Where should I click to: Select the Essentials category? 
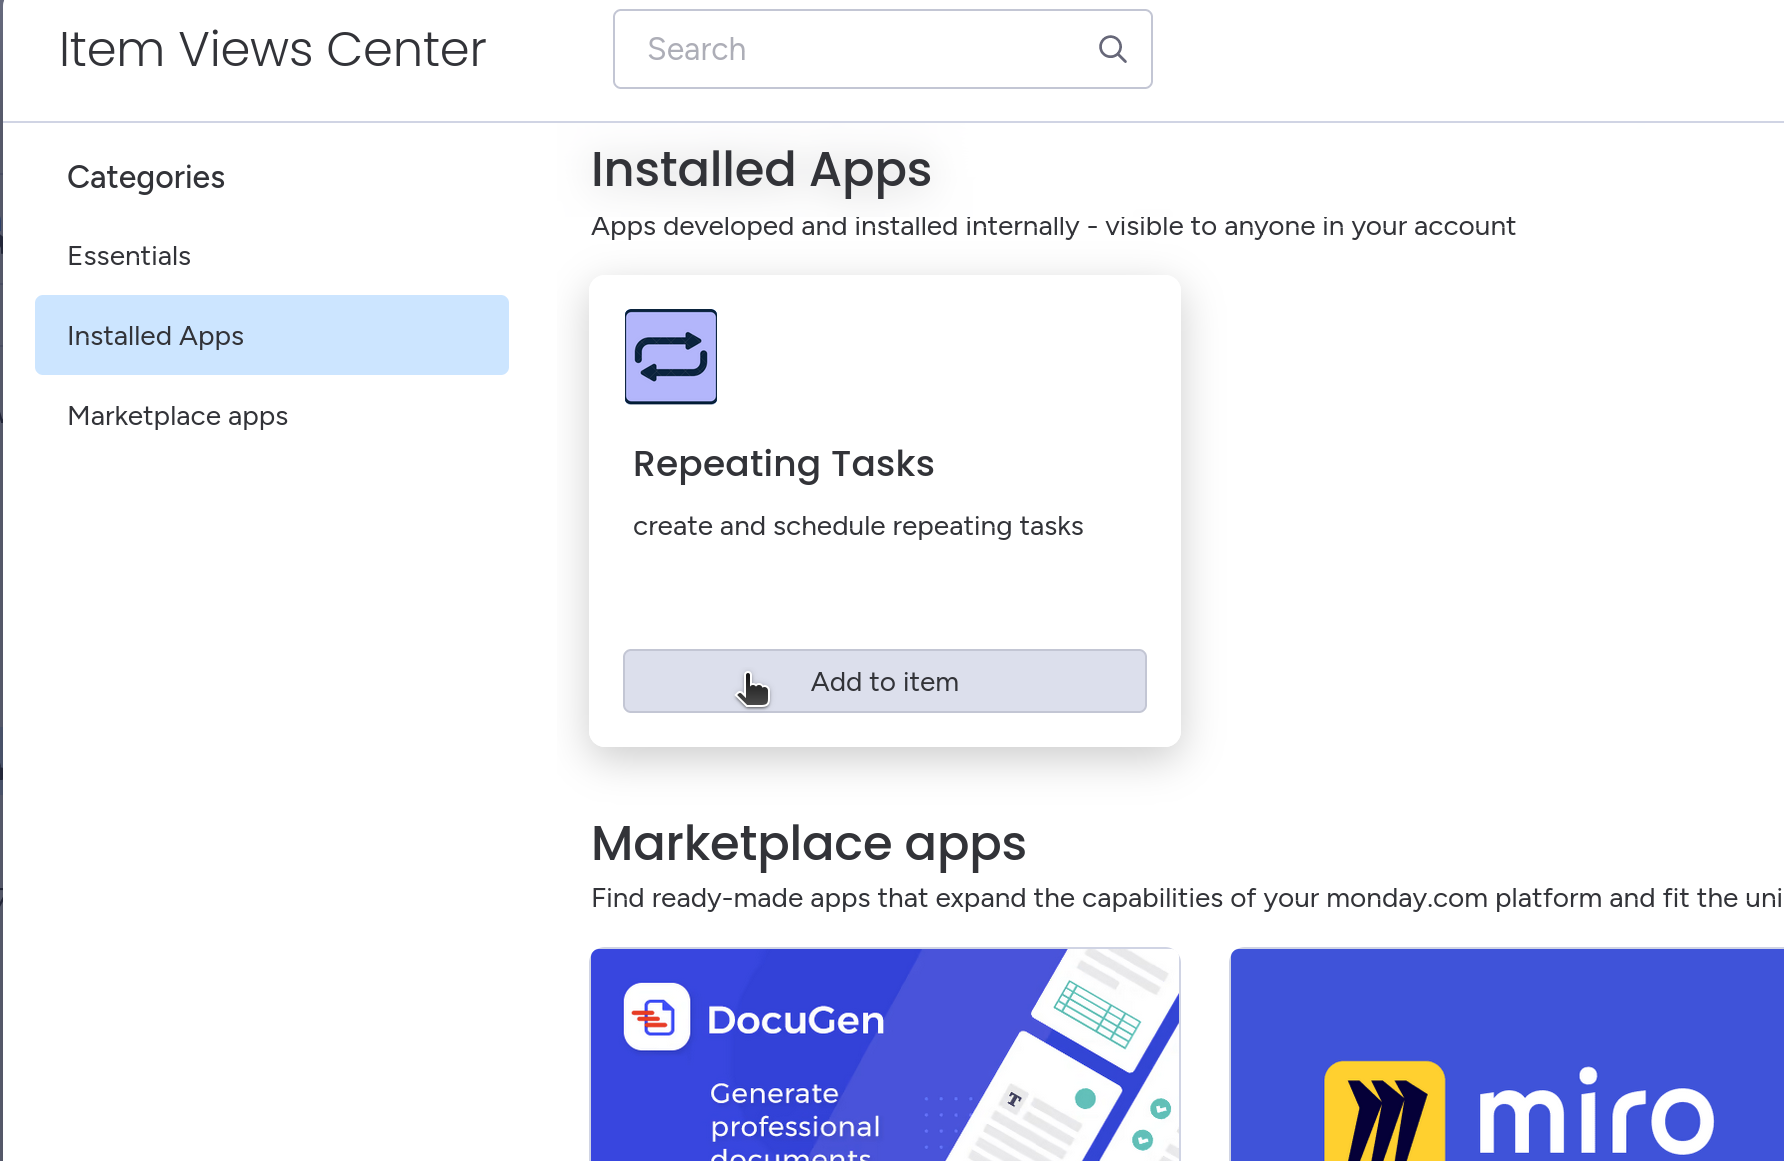pos(129,256)
